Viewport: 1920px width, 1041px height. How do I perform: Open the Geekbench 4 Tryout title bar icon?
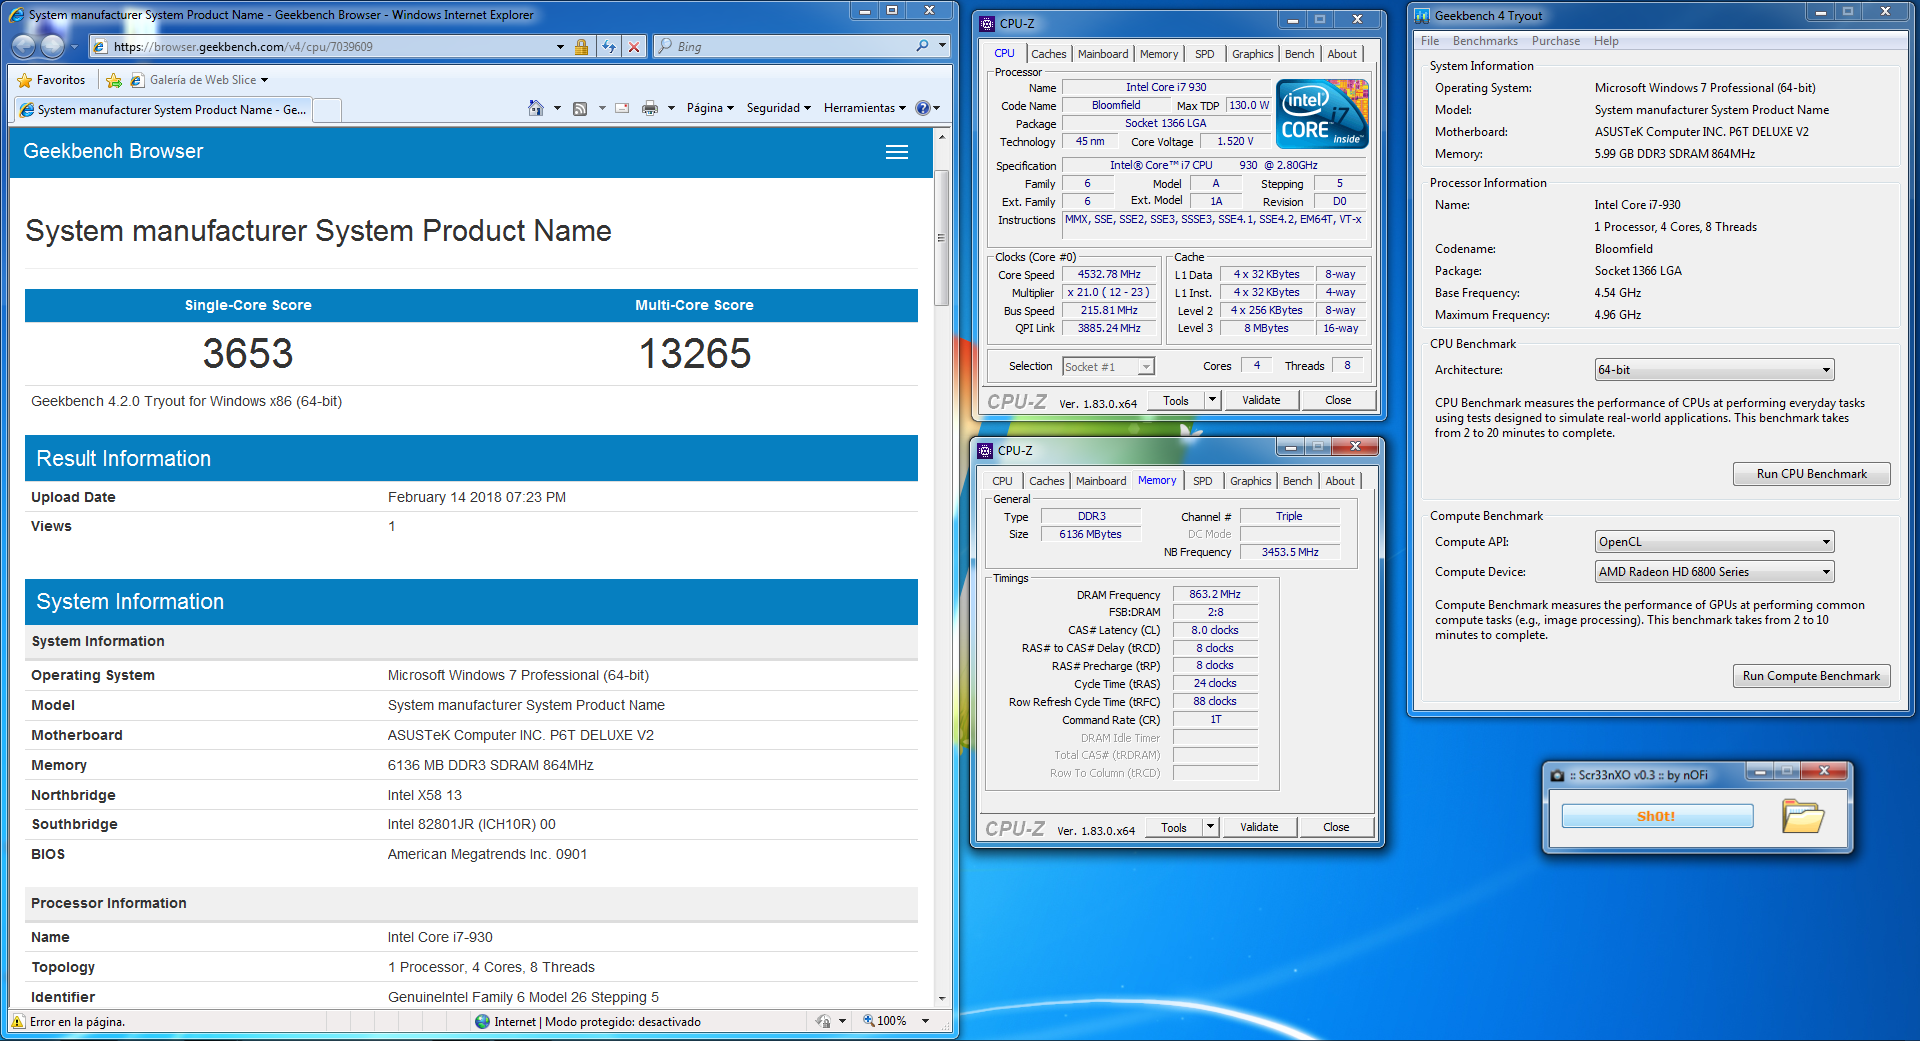(x=1422, y=16)
